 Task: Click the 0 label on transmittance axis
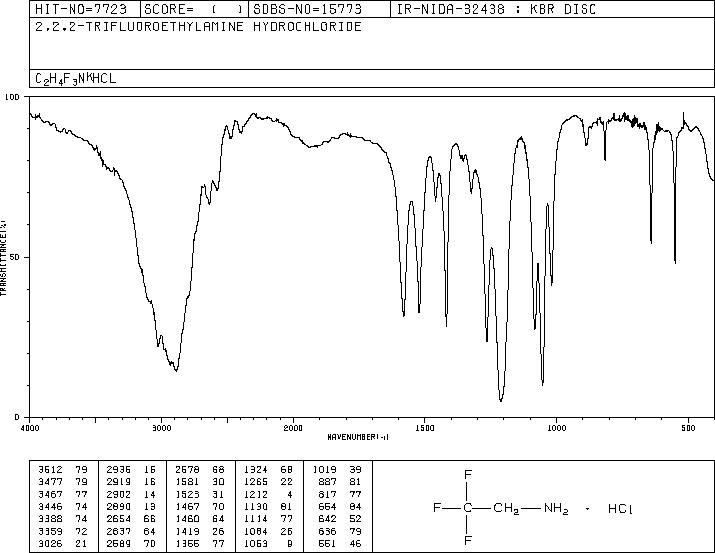17,417
